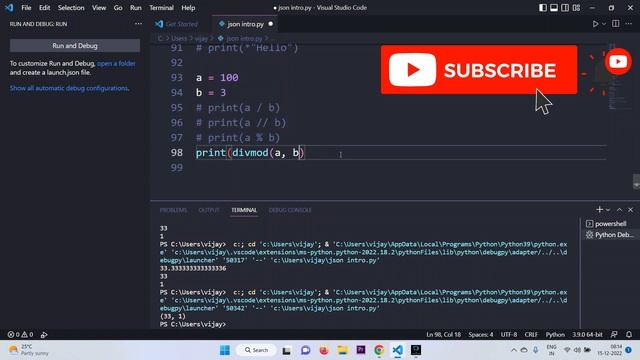Select the json intro.py editor tab
Viewport: 640px width, 360px height.
245,24
